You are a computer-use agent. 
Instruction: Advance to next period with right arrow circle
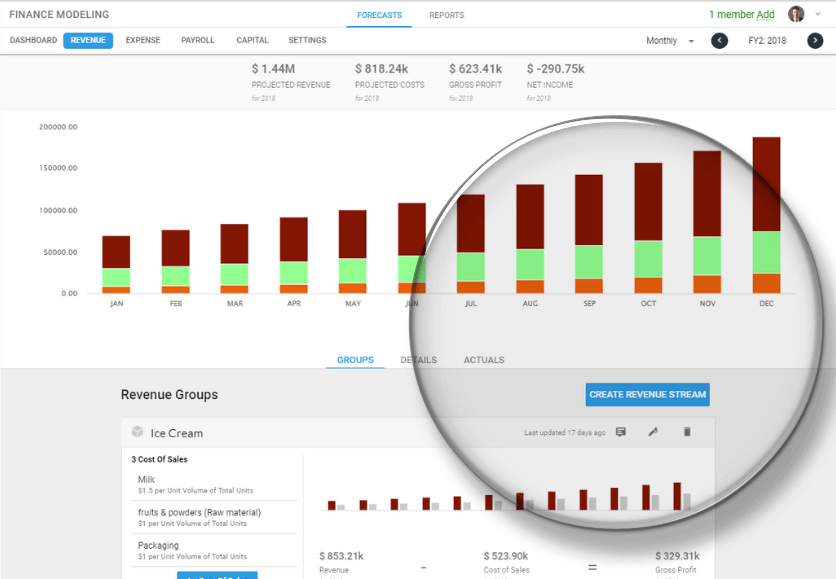tap(815, 41)
